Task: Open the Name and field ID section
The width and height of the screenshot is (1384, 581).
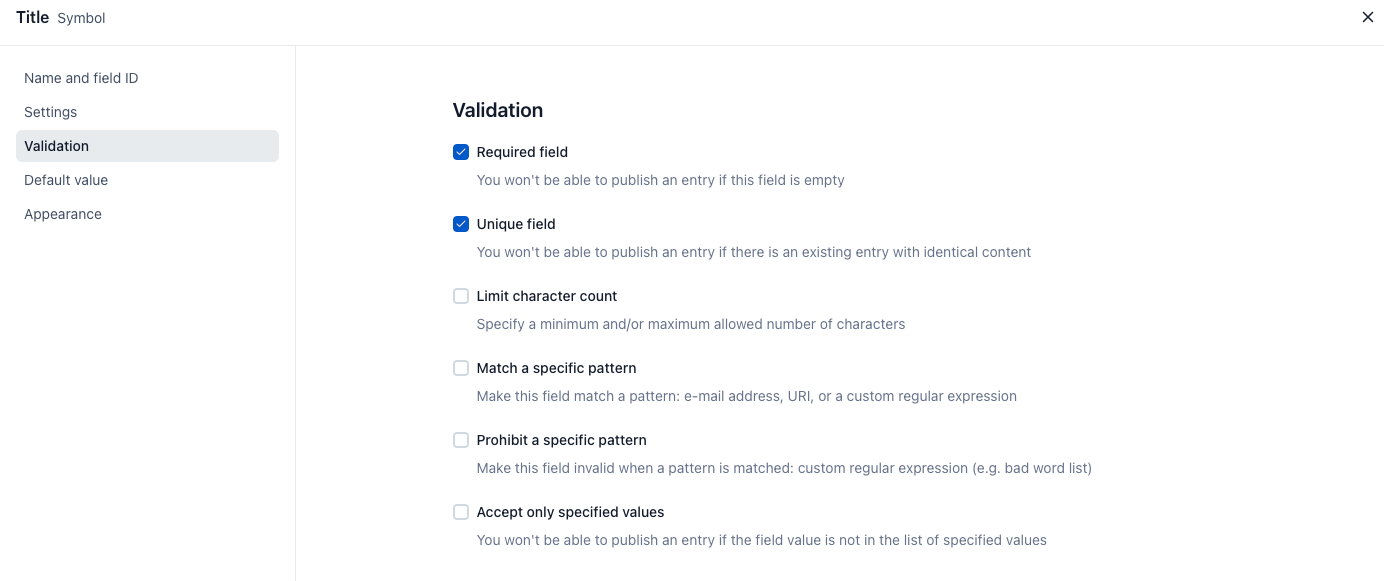Action: point(81,77)
